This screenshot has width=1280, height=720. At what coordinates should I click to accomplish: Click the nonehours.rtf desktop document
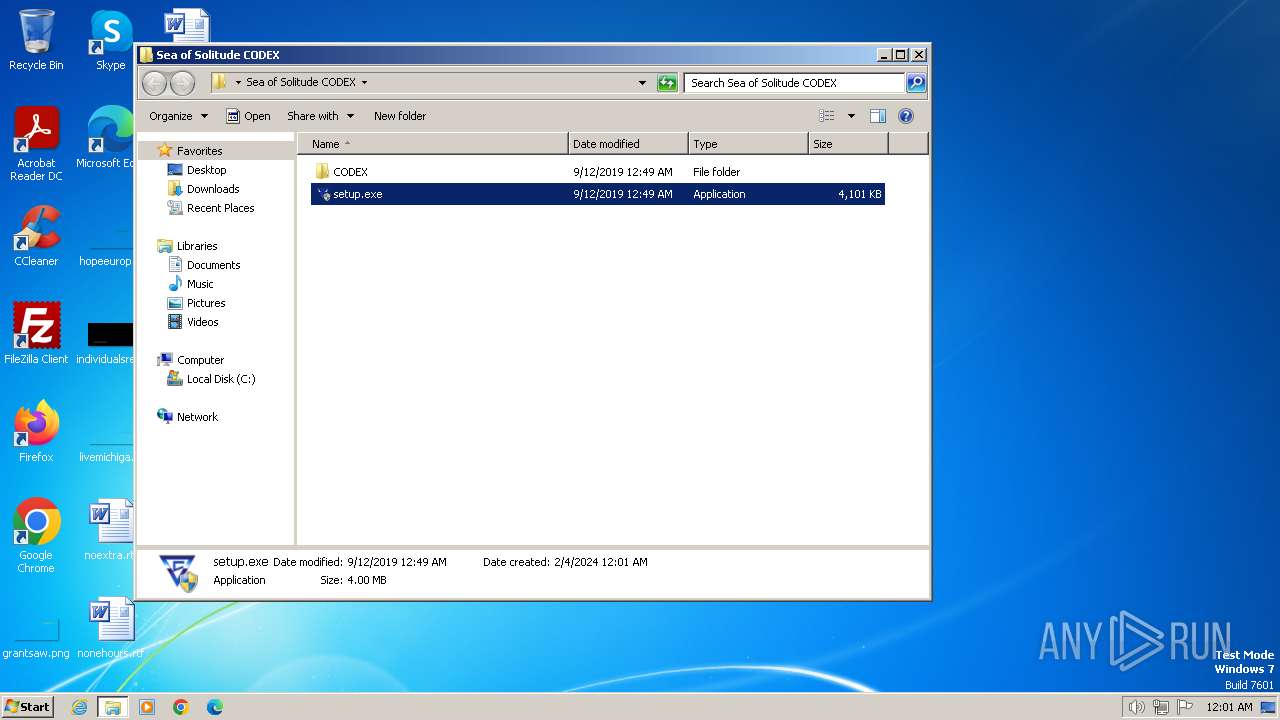point(110,628)
